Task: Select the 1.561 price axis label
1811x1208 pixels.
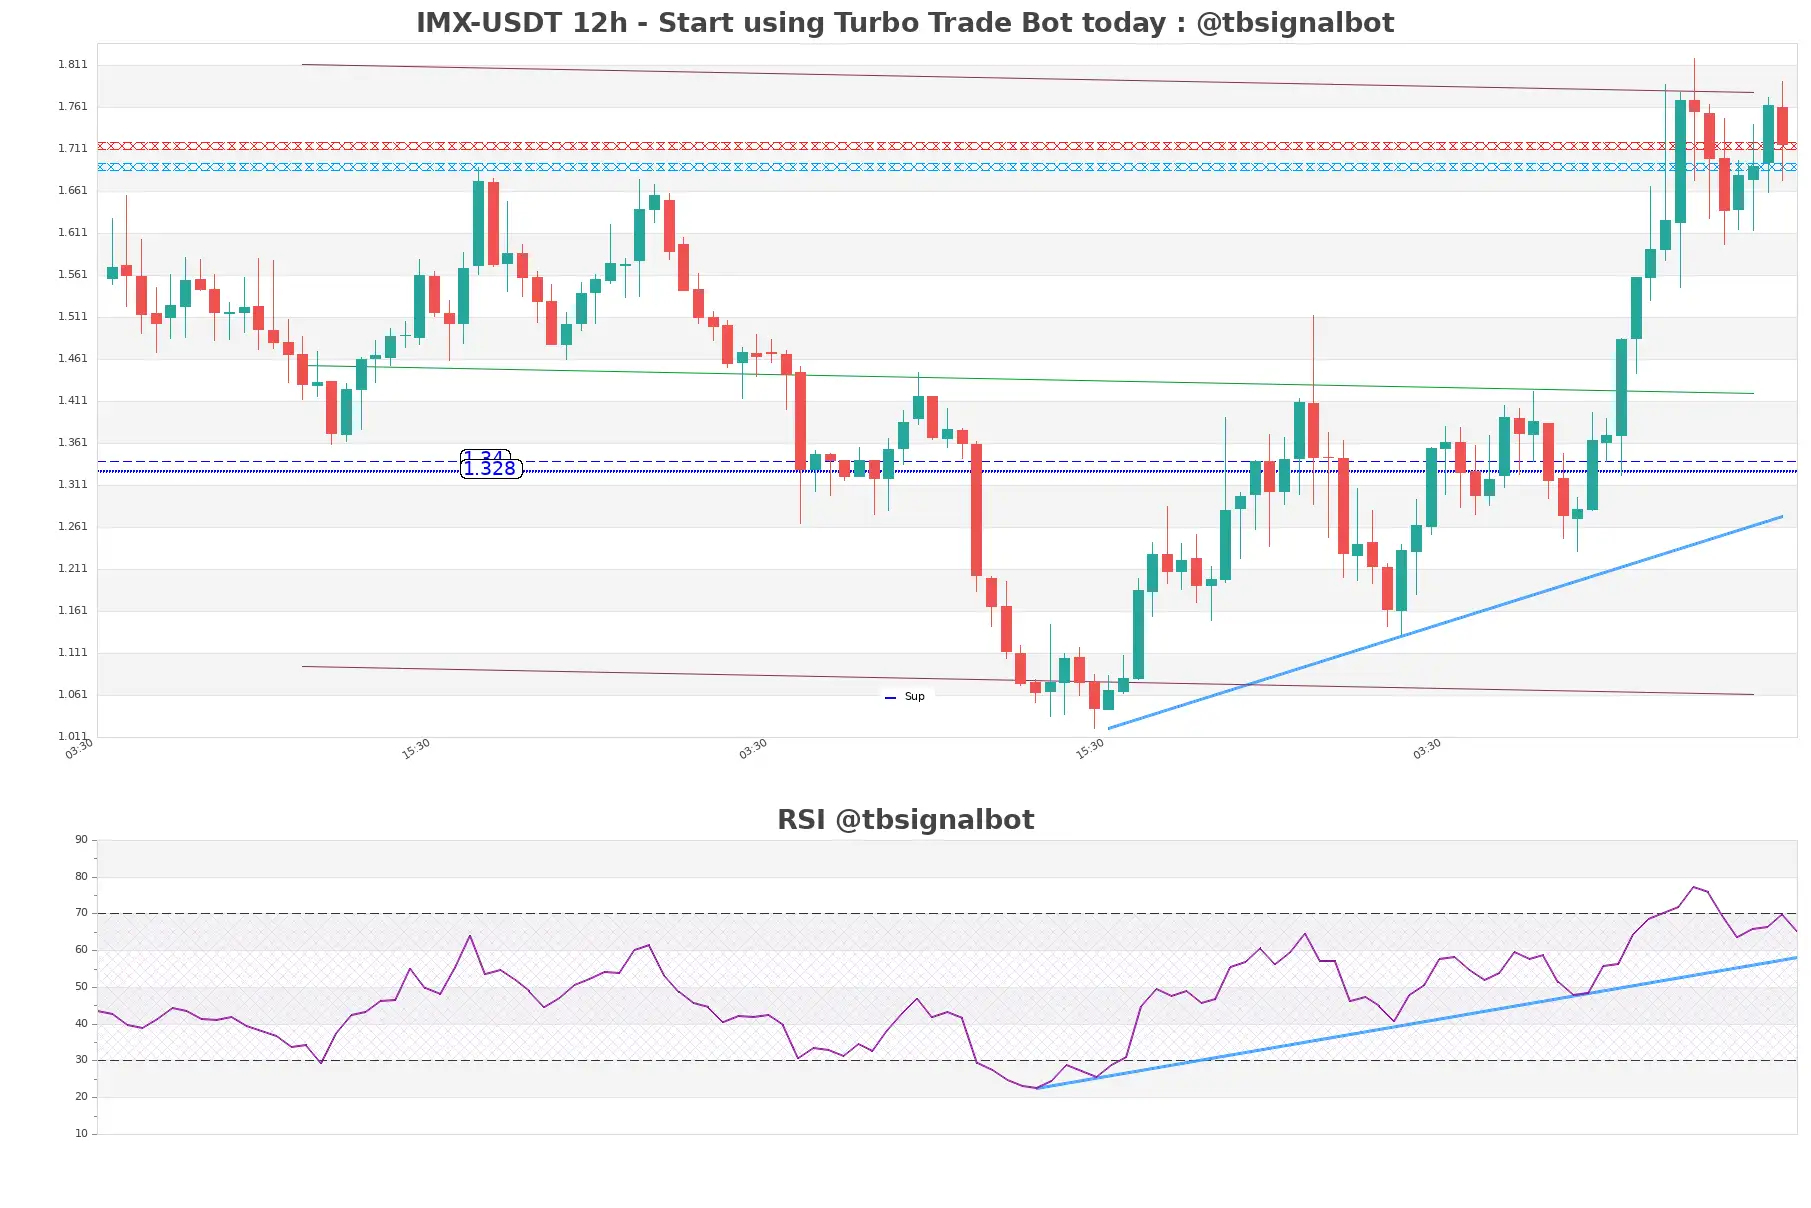Action: 72,274
